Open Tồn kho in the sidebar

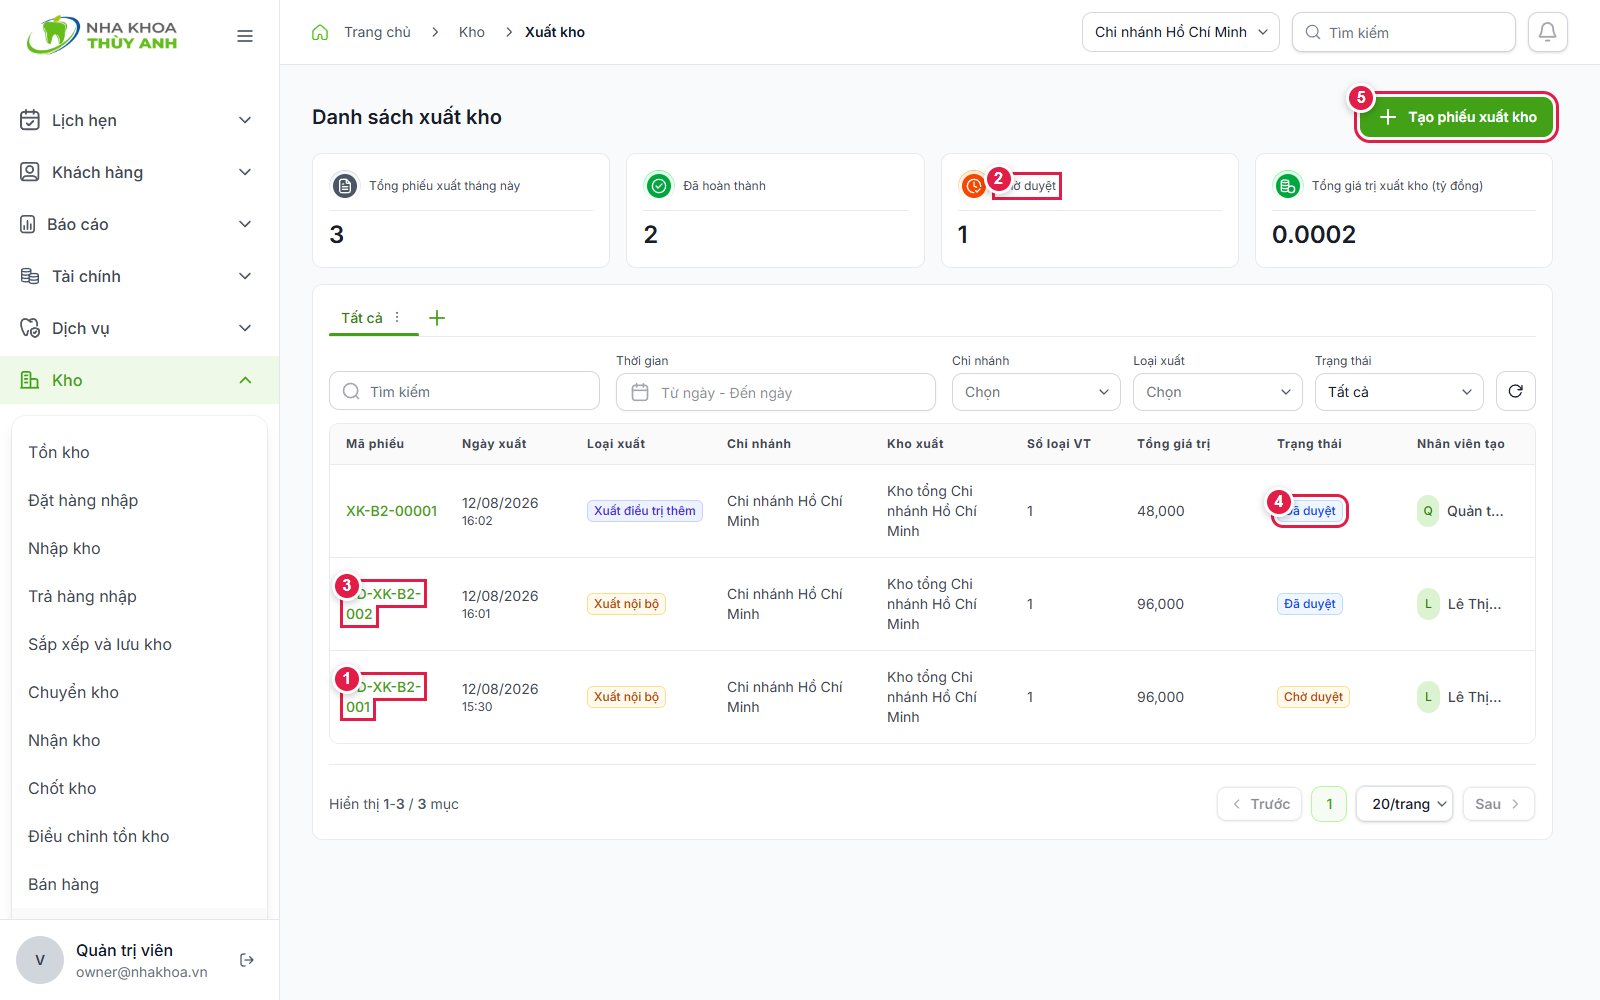59,452
